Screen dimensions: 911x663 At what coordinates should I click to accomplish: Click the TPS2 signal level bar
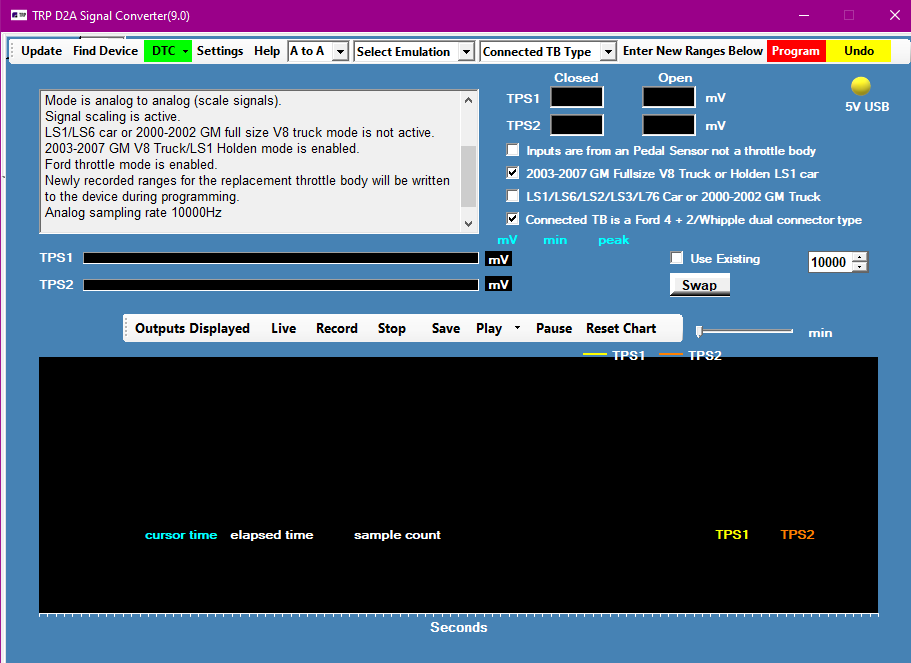point(281,285)
